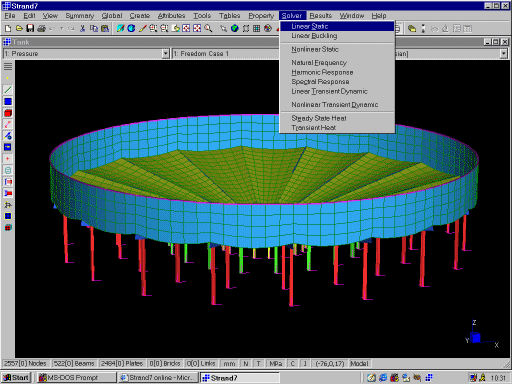Click the second red-arrows view icon
The width and height of the screenshot is (512, 384).
click(x=197, y=29)
